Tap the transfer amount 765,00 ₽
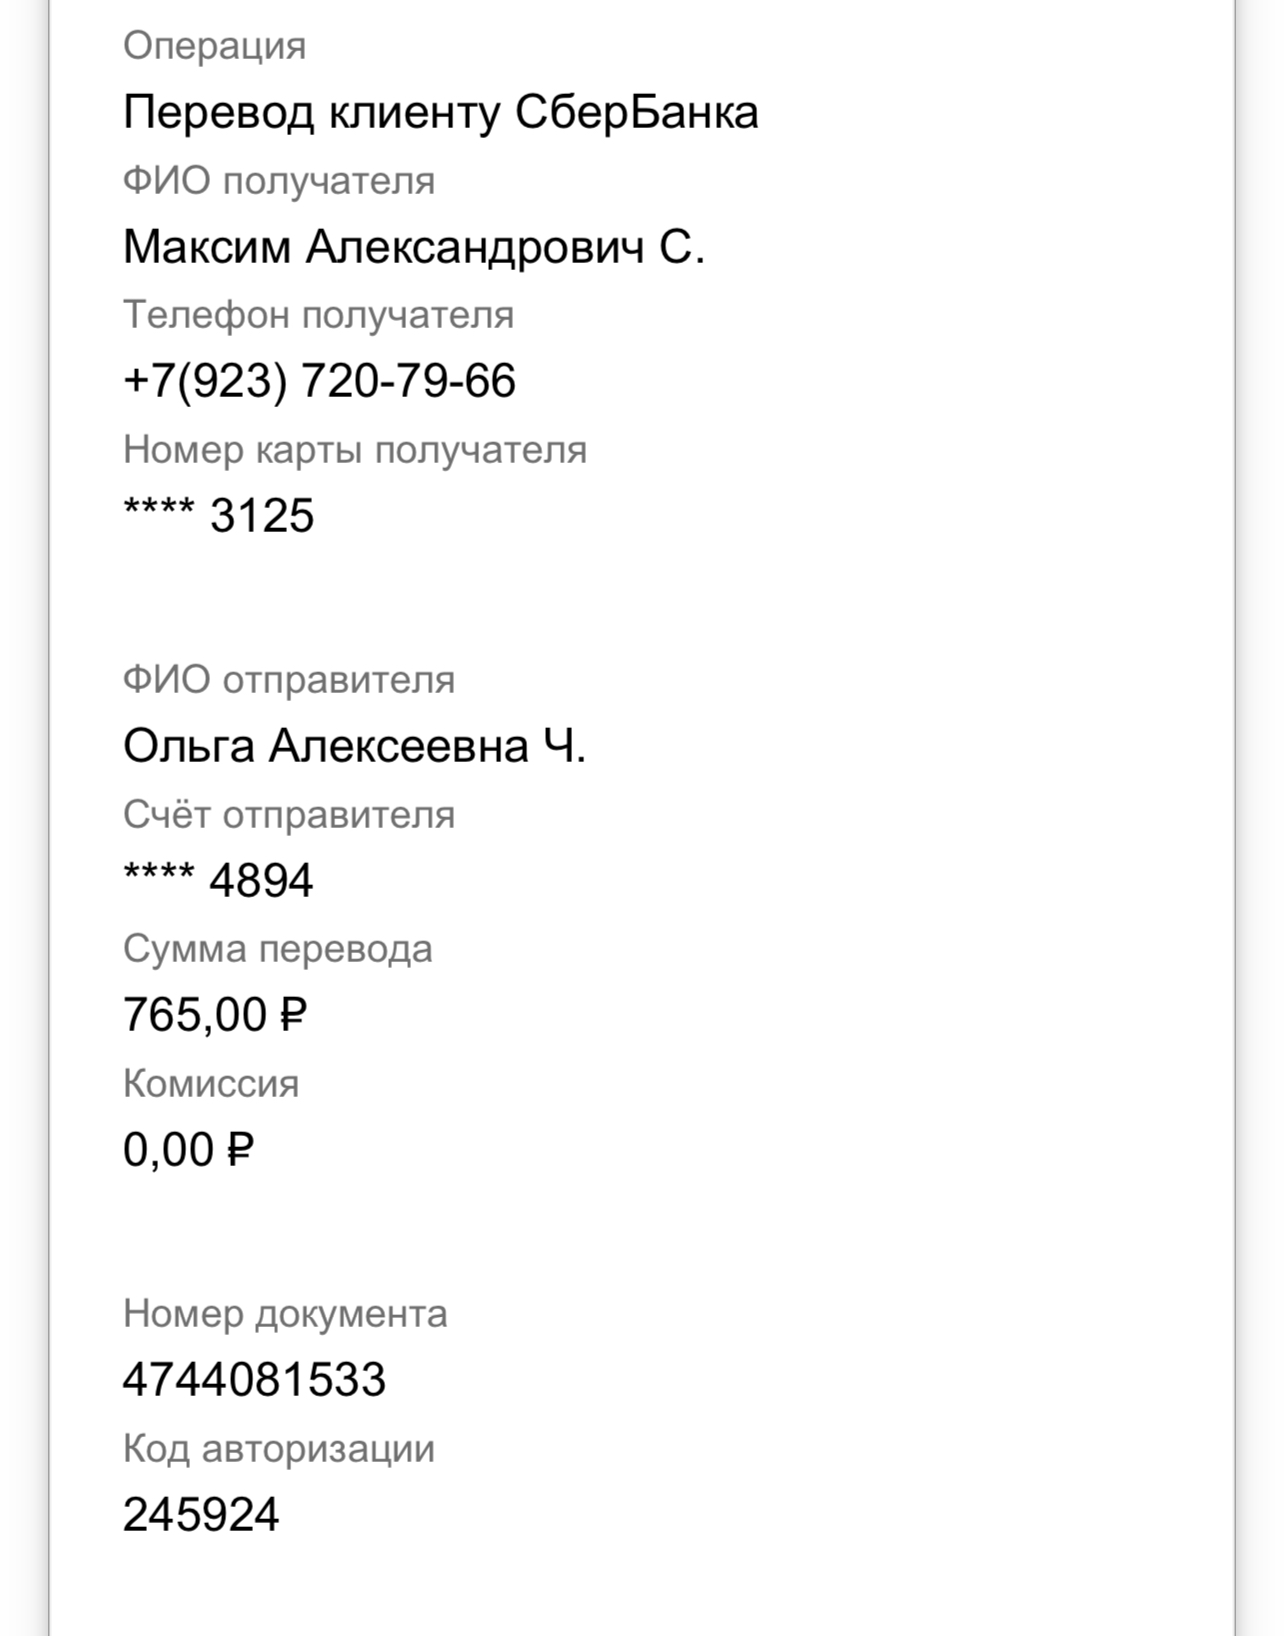This screenshot has width=1284, height=1636. (214, 1015)
